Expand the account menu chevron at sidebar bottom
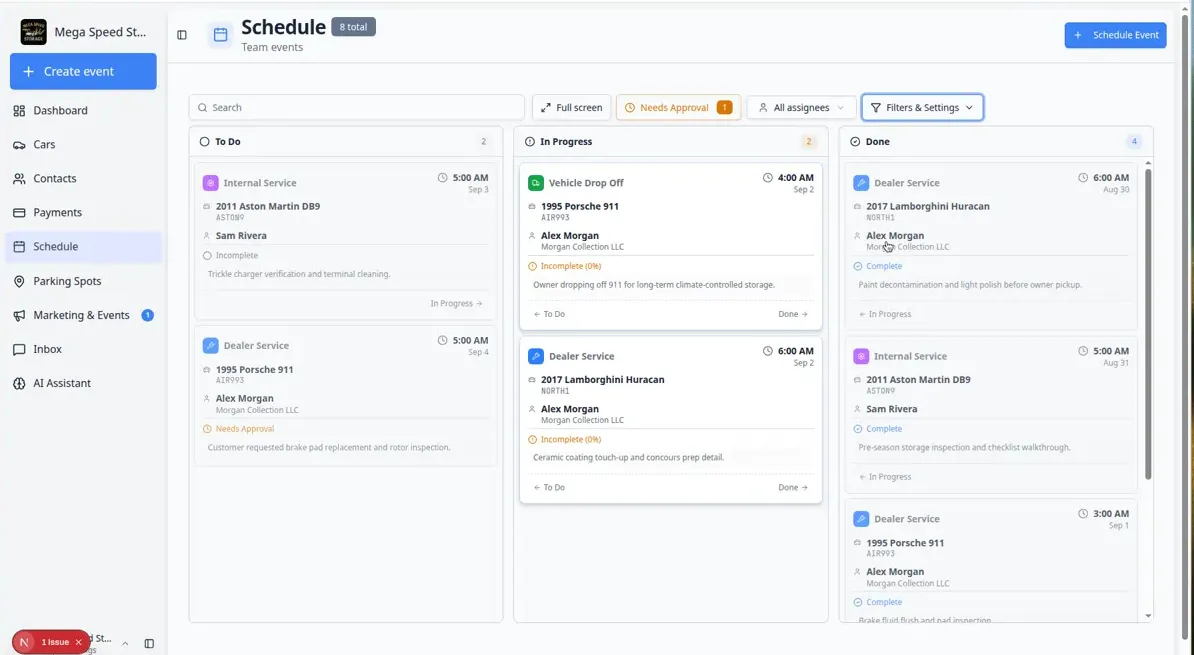This screenshot has width=1194, height=655. click(x=125, y=644)
